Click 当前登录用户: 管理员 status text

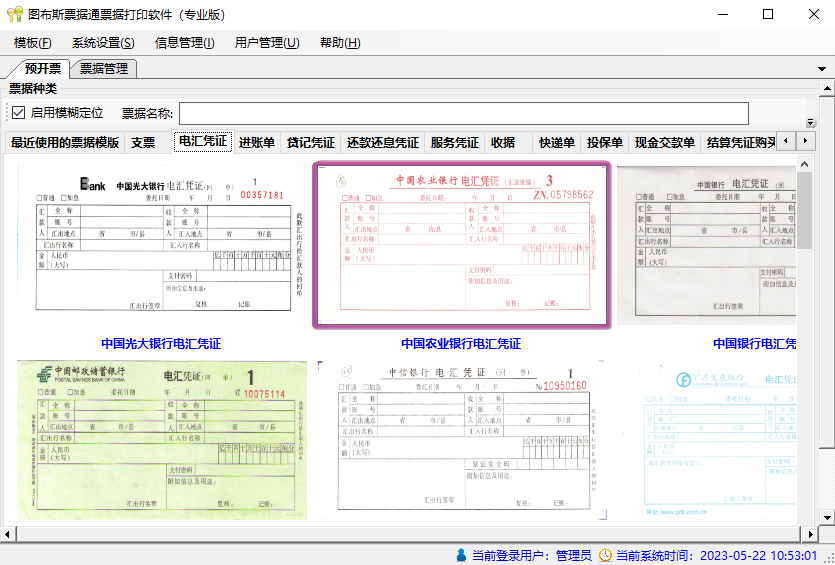pyautogui.click(x=531, y=555)
